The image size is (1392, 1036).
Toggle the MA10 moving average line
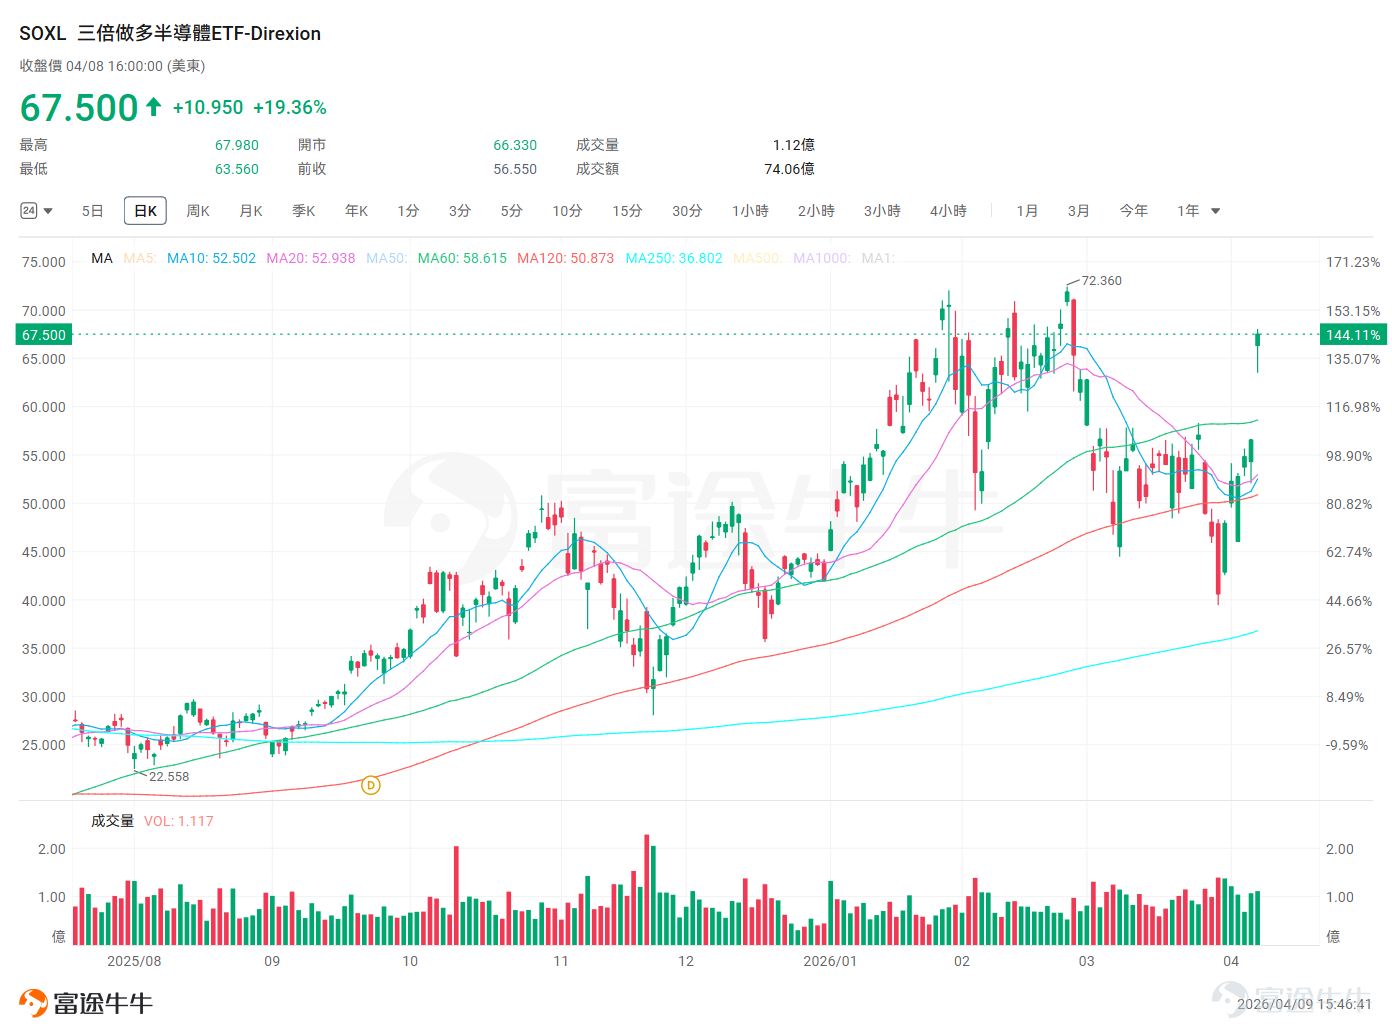211,258
